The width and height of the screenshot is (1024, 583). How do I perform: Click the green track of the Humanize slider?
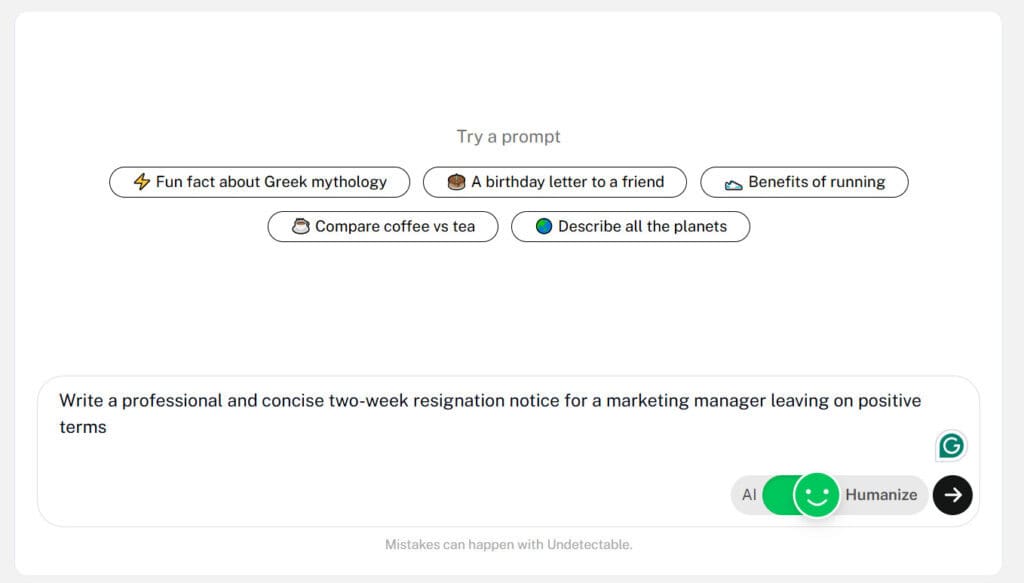coord(778,495)
